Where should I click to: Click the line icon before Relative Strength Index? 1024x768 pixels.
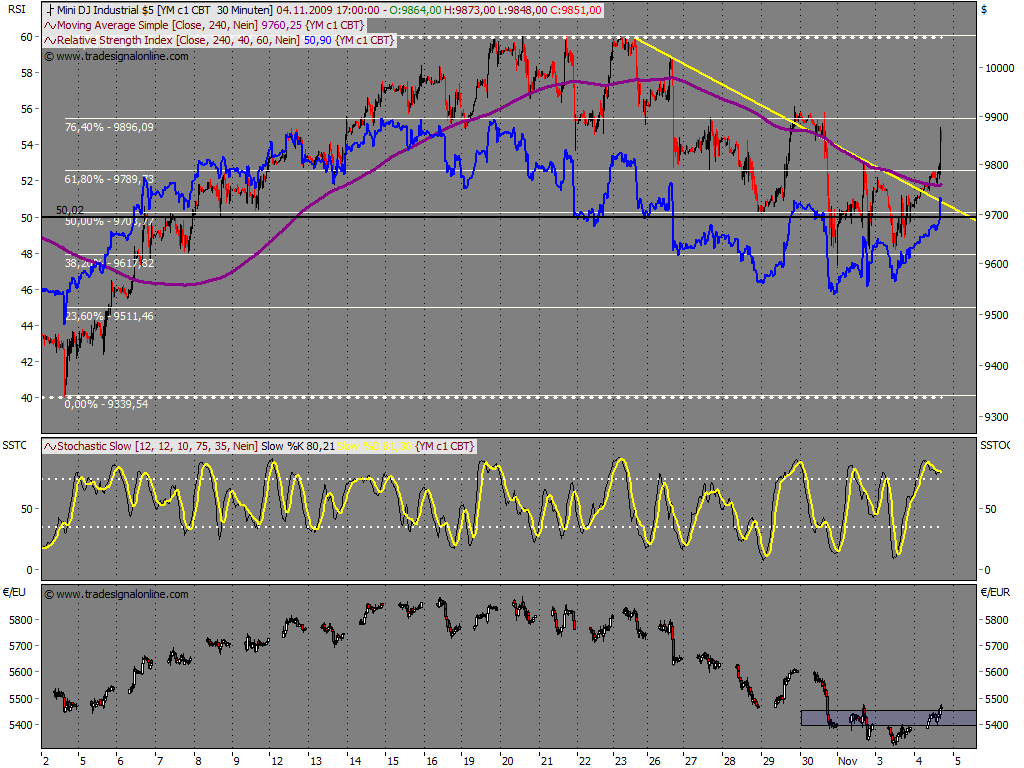[50, 40]
